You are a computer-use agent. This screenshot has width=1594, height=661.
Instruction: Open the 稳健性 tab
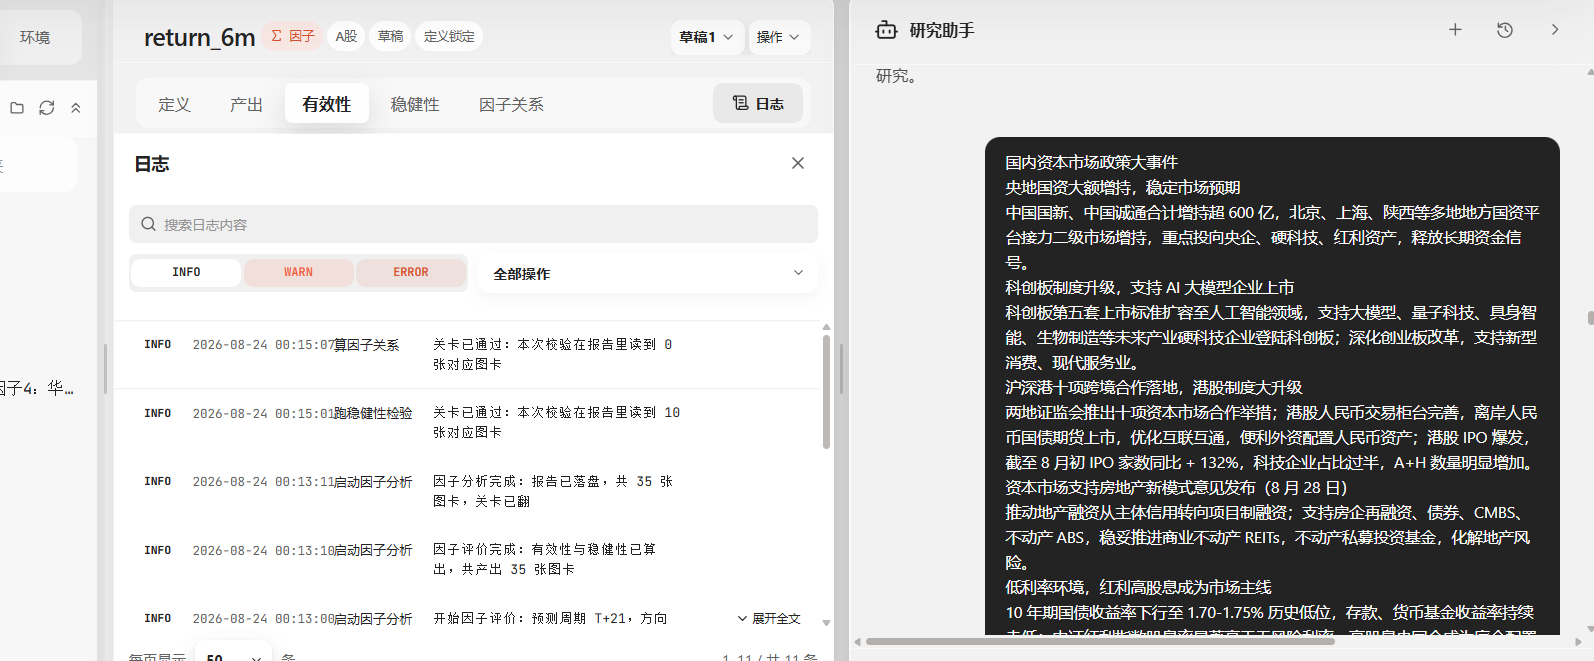click(415, 104)
